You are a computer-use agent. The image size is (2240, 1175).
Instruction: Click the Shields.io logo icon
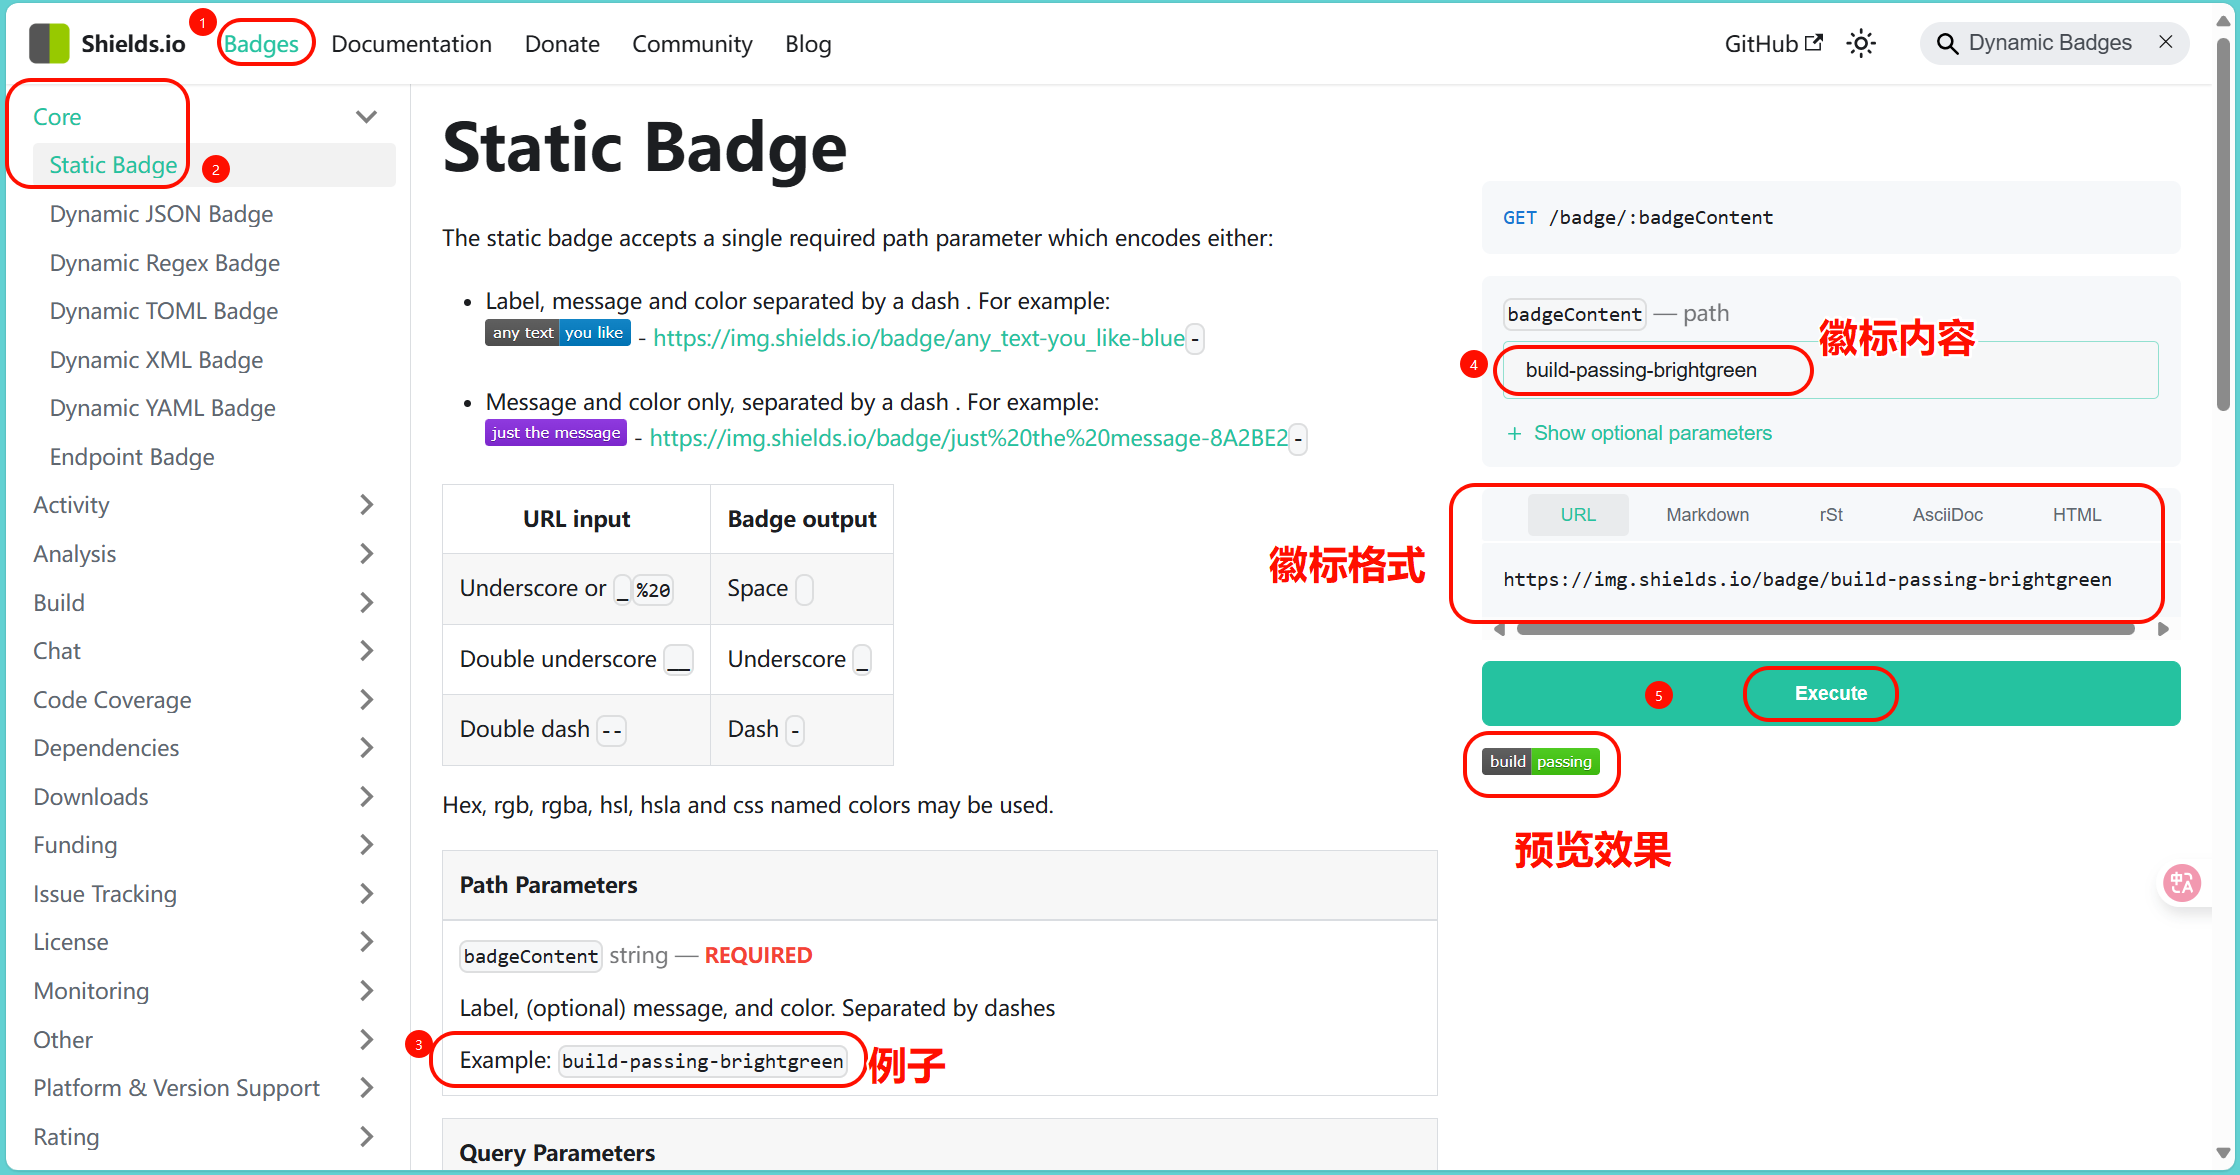(49, 44)
